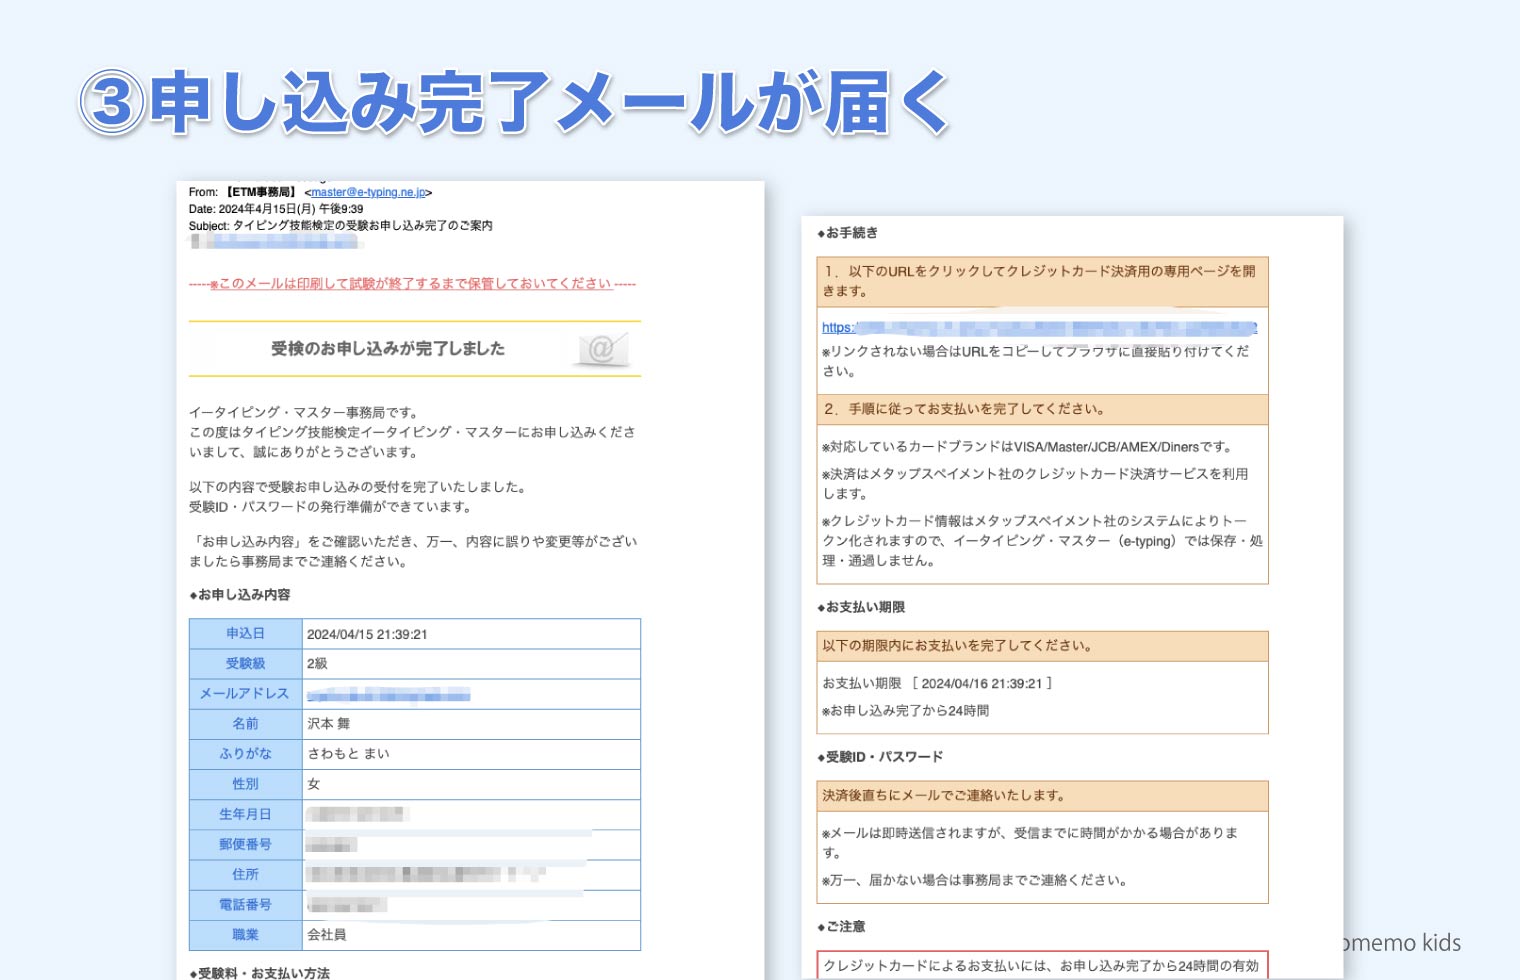Click the ◆受験料・お支払い方法 heading

[259, 973]
